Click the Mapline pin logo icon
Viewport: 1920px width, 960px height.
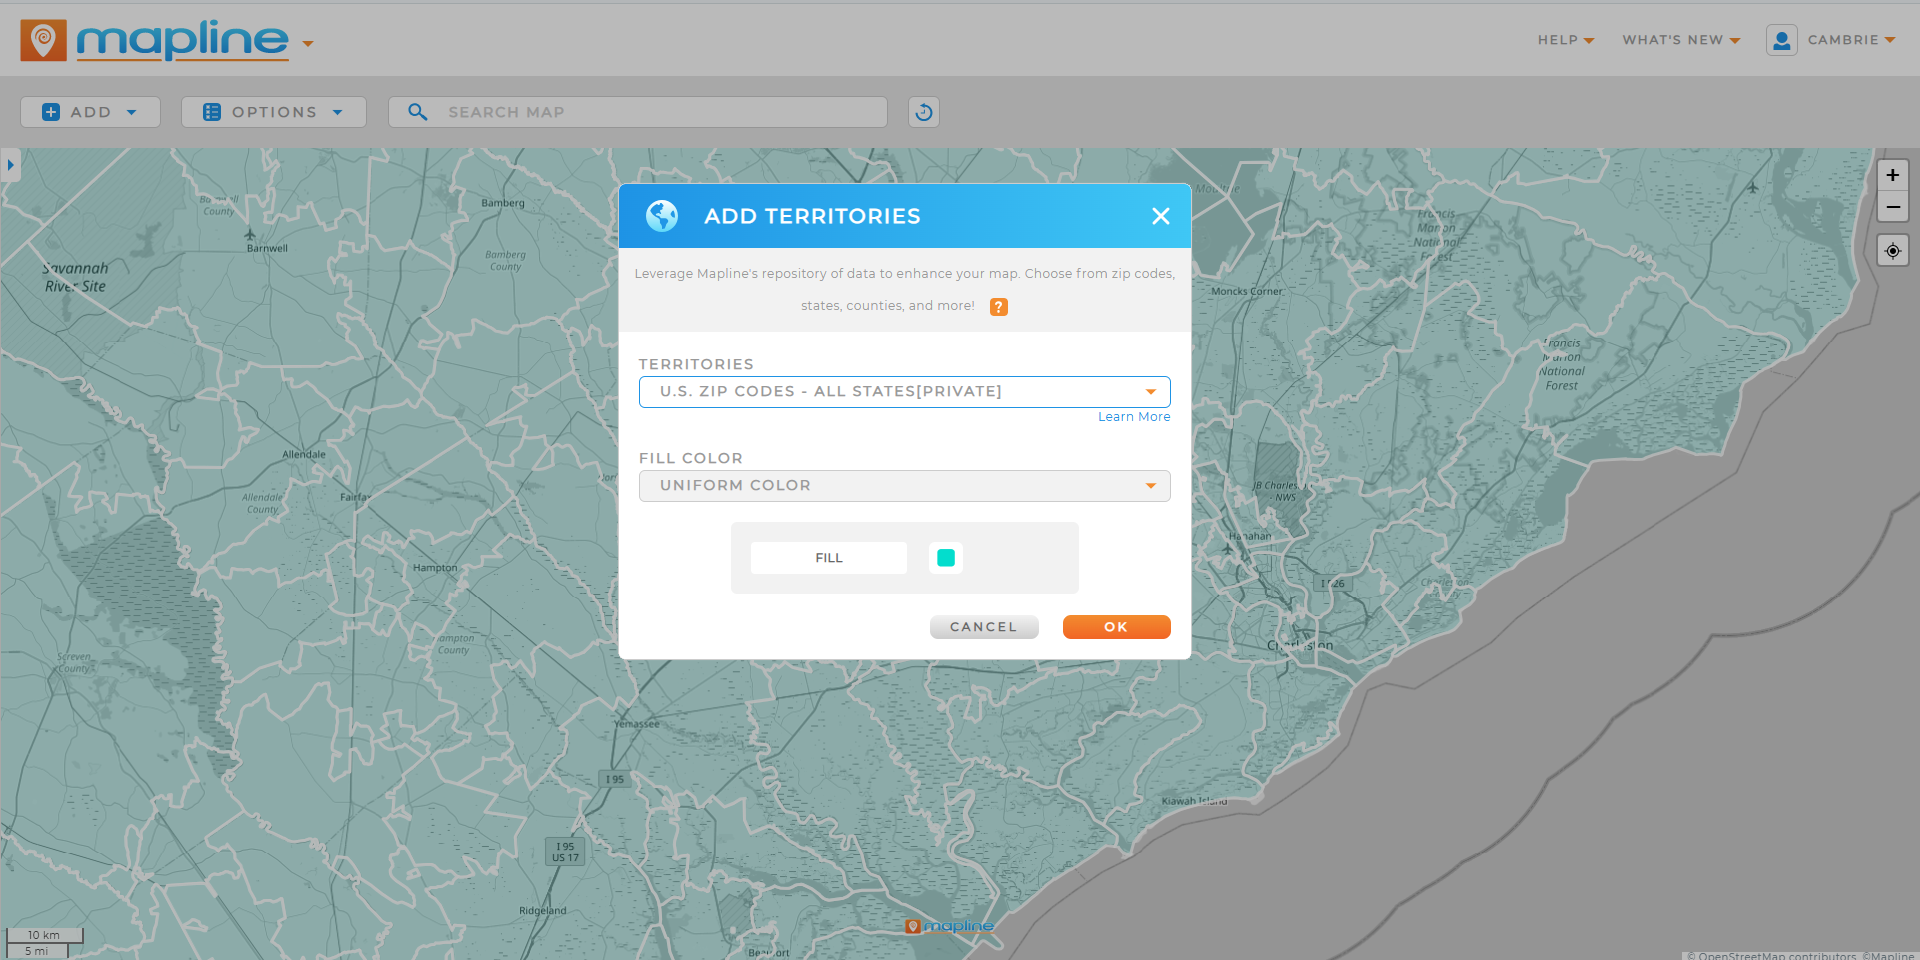(43, 40)
